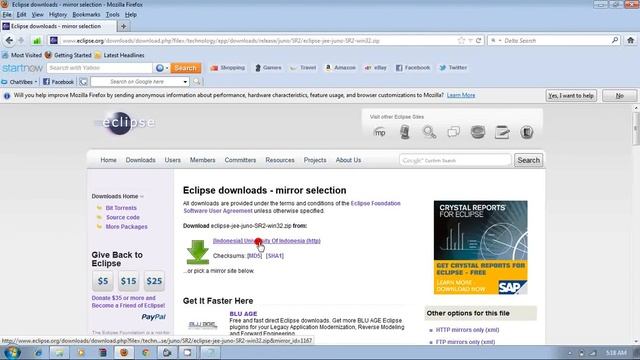Click the Crystal Reports for Eclipse ad
The width and height of the screenshot is (640, 360).
pyautogui.click(x=480, y=247)
